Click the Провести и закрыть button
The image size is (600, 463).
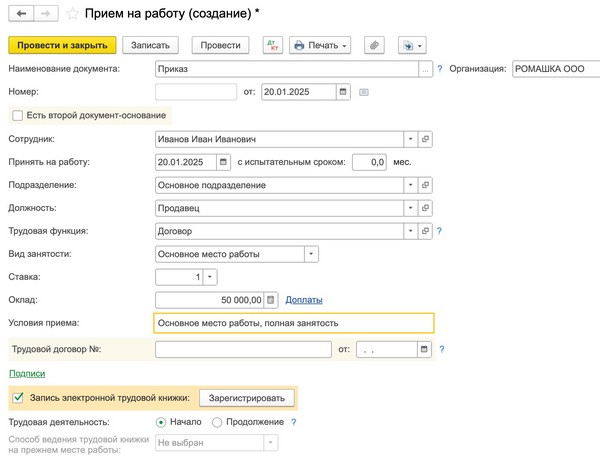63,45
